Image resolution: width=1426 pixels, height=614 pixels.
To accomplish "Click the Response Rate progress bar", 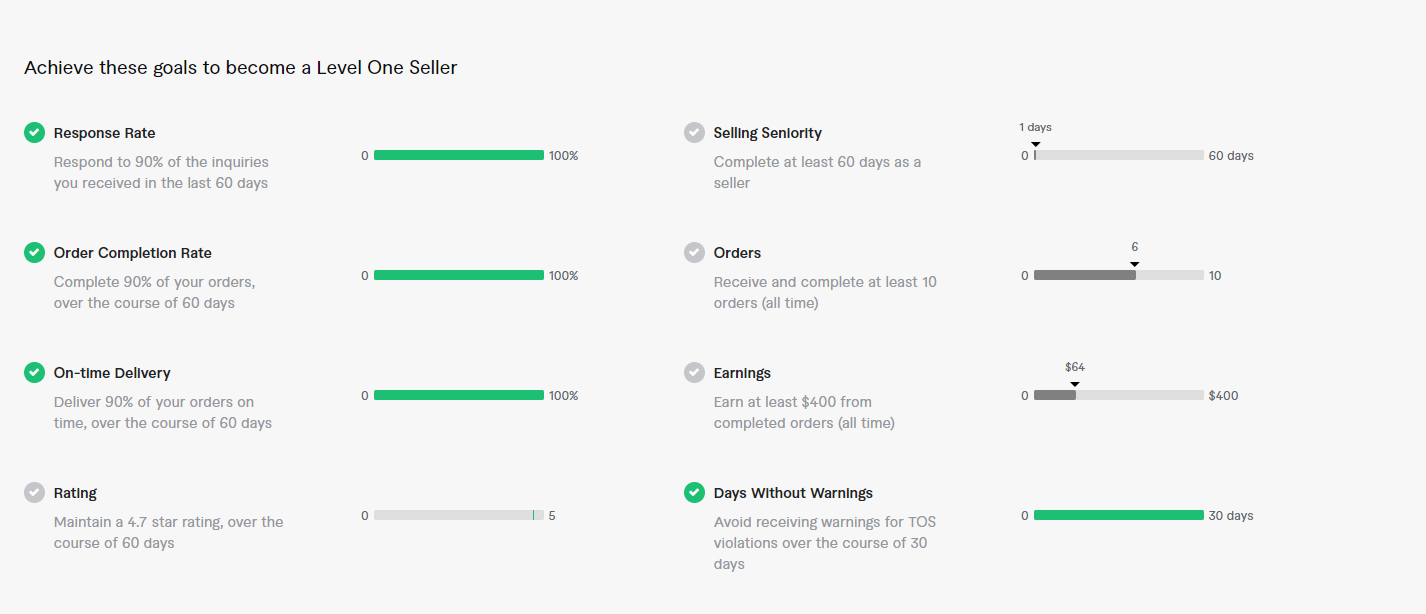I will [459, 156].
